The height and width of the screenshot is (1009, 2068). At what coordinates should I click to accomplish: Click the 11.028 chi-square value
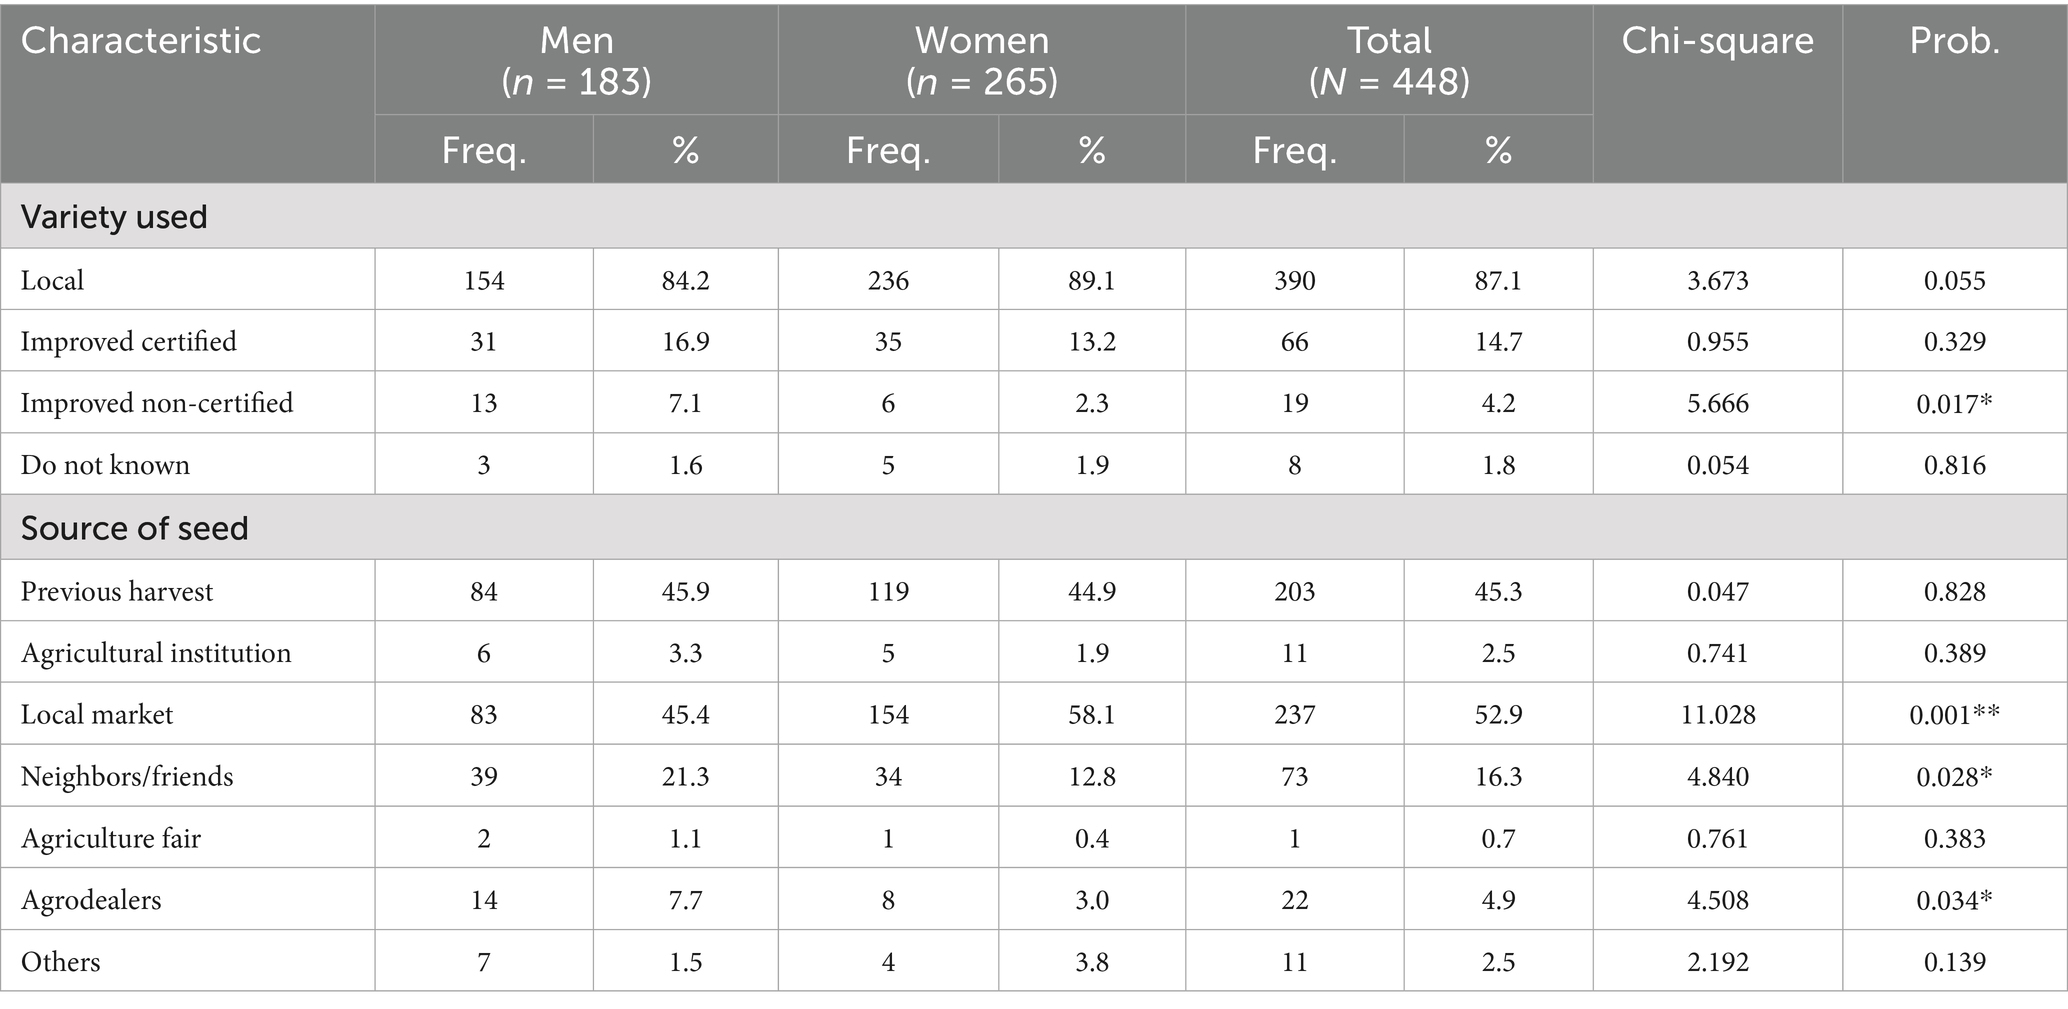1717,715
